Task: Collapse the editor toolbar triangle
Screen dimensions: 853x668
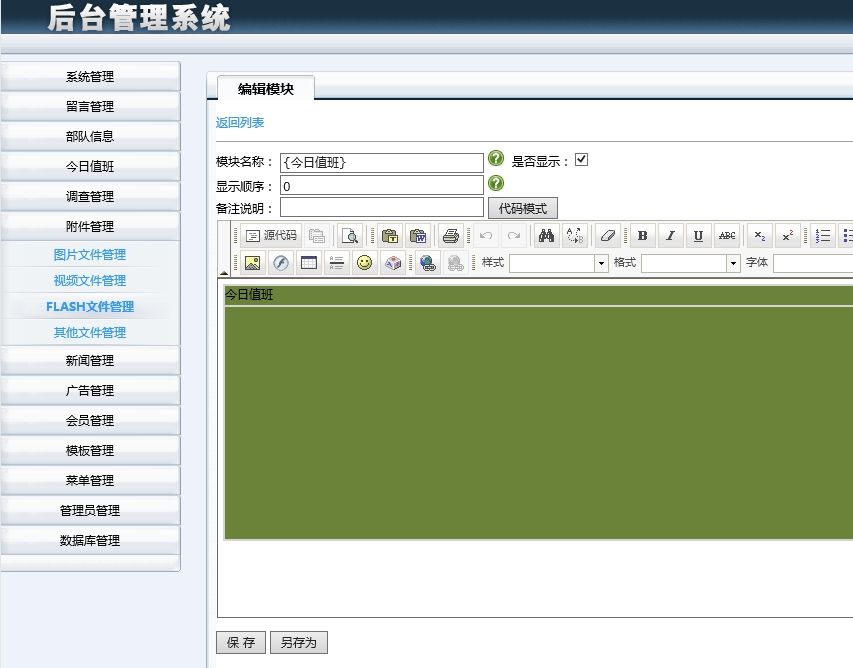Action: pyautogui.click(x=223, y=272)
